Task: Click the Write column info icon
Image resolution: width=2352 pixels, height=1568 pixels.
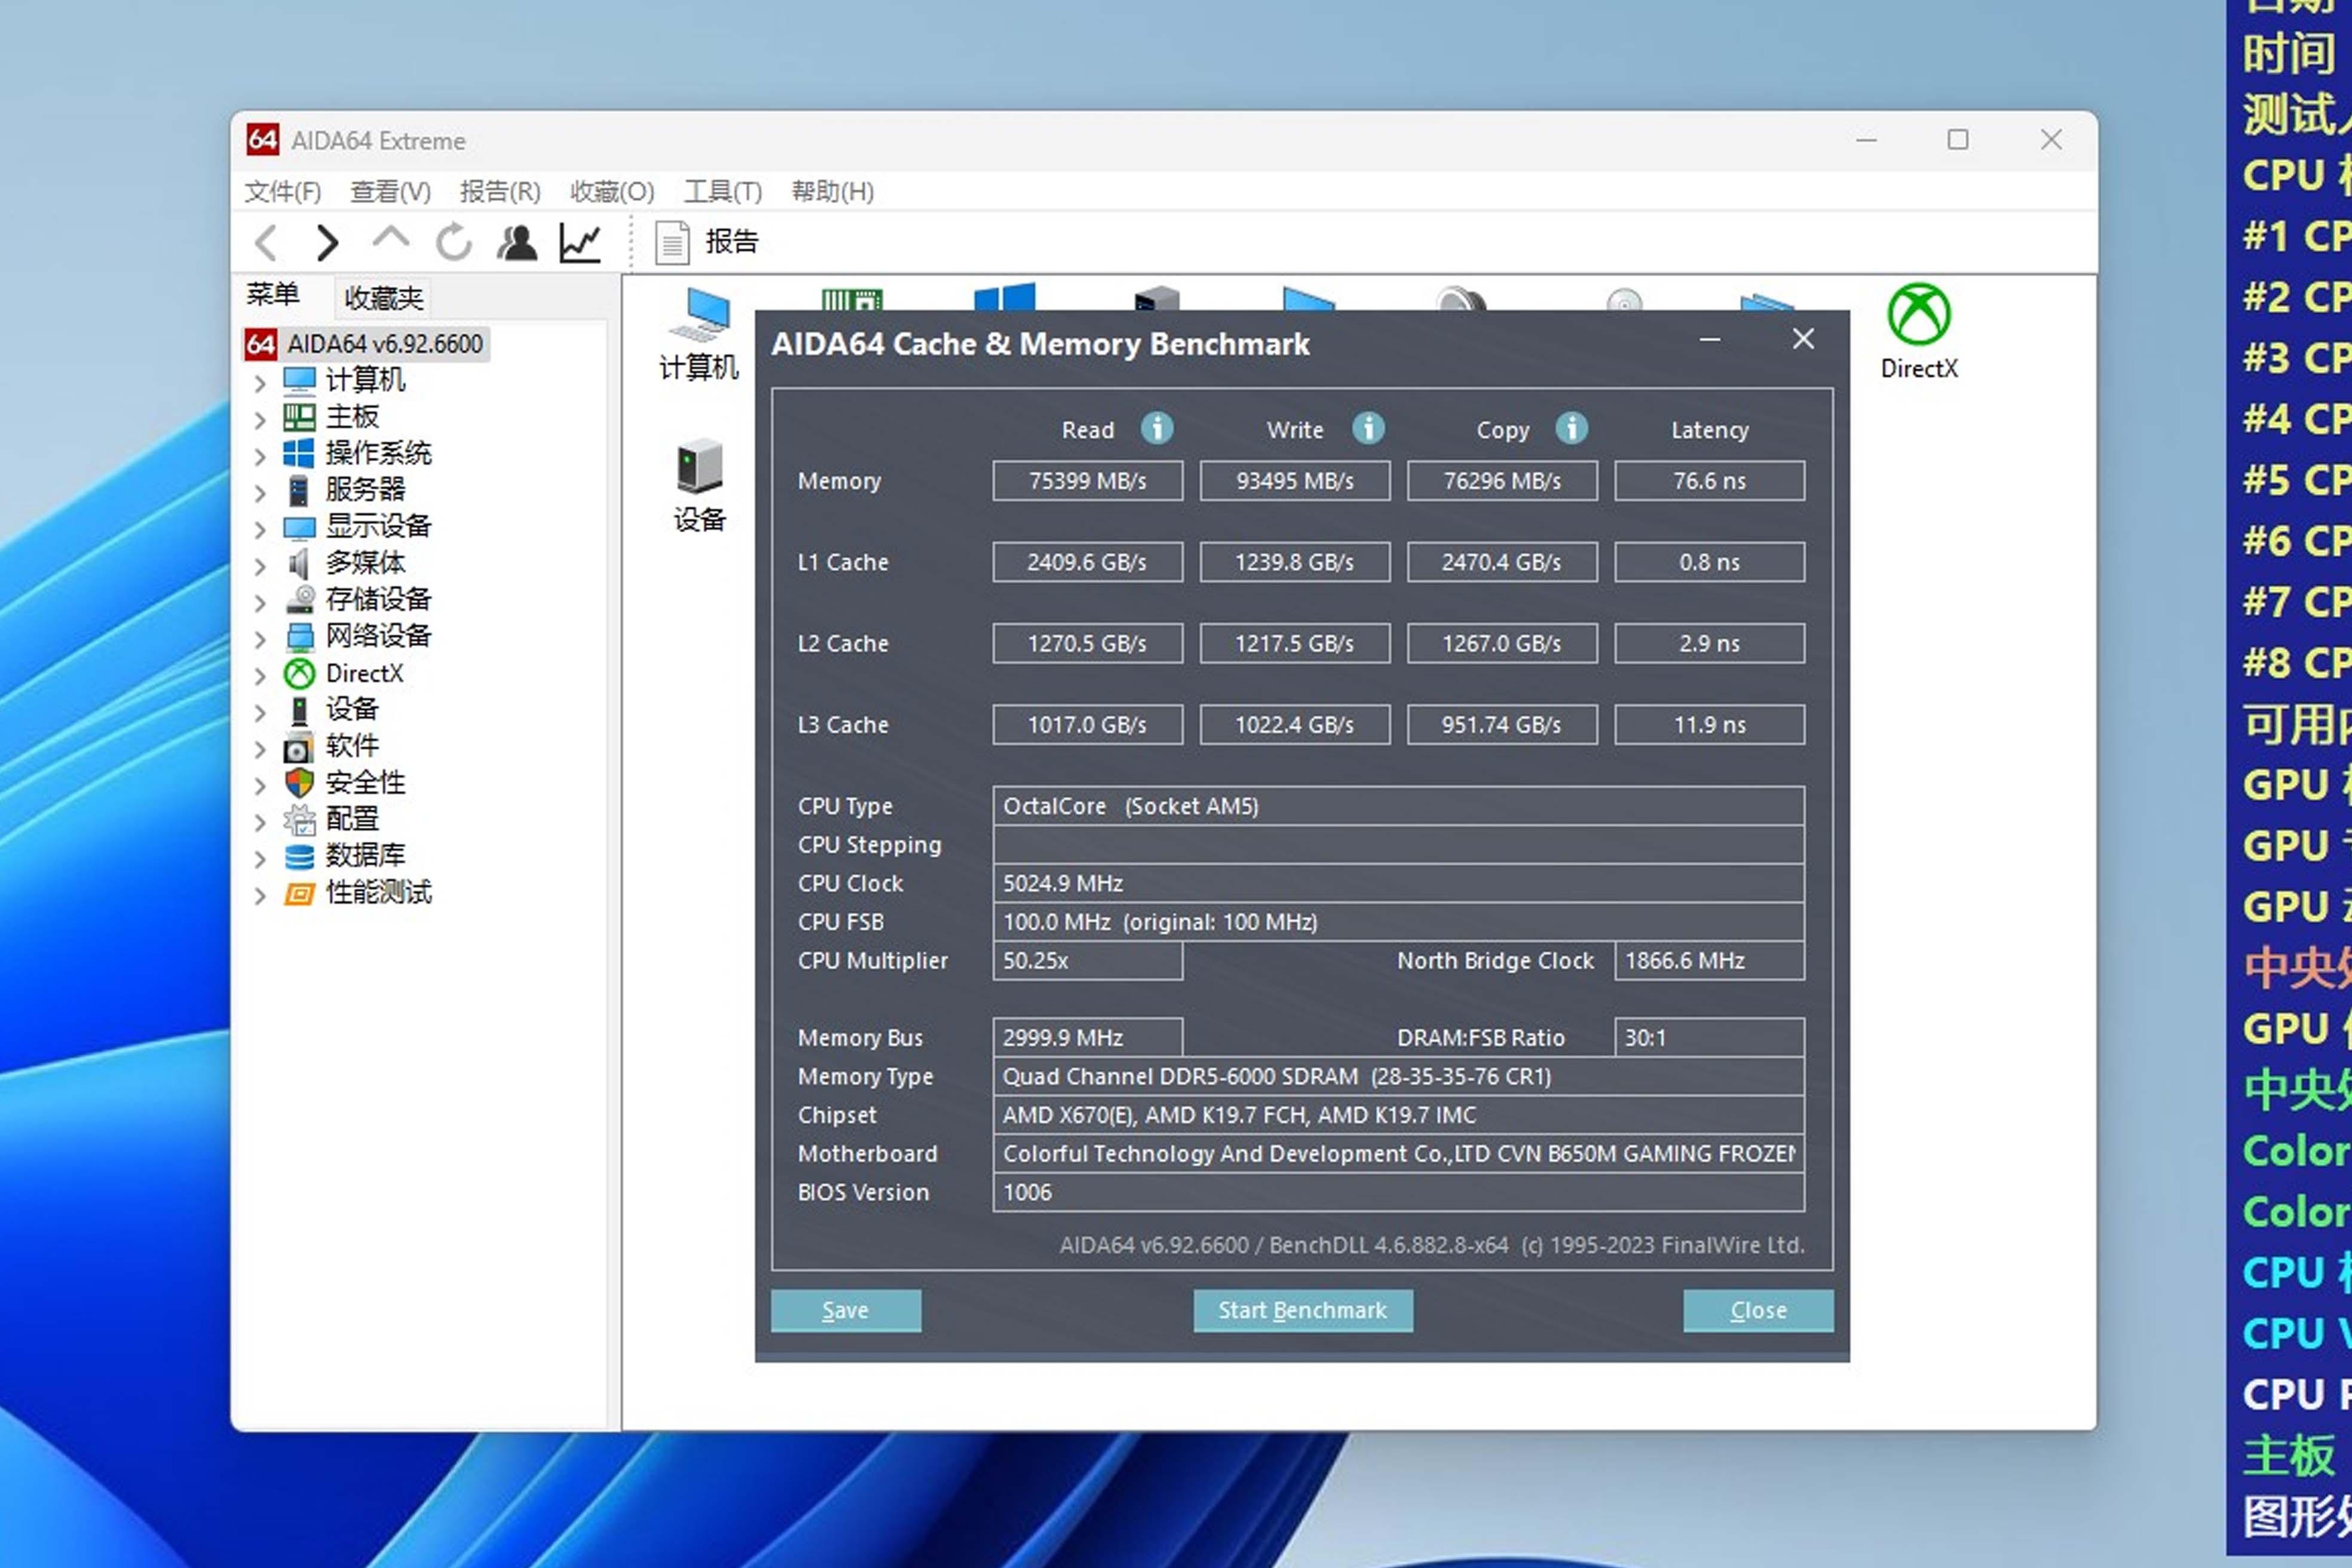Action: tap(1368, 429)
